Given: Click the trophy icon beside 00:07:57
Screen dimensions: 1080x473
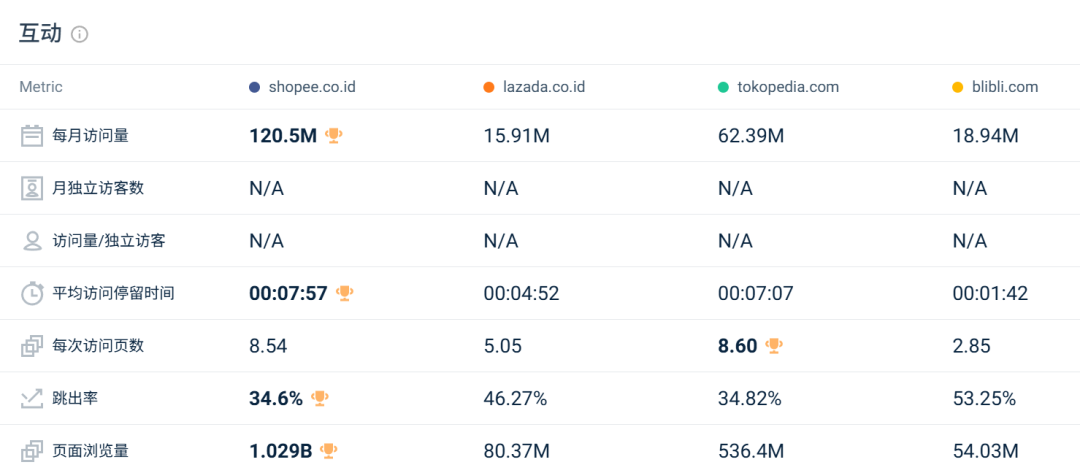Looking at the screenshot, I should coord(344,293).
